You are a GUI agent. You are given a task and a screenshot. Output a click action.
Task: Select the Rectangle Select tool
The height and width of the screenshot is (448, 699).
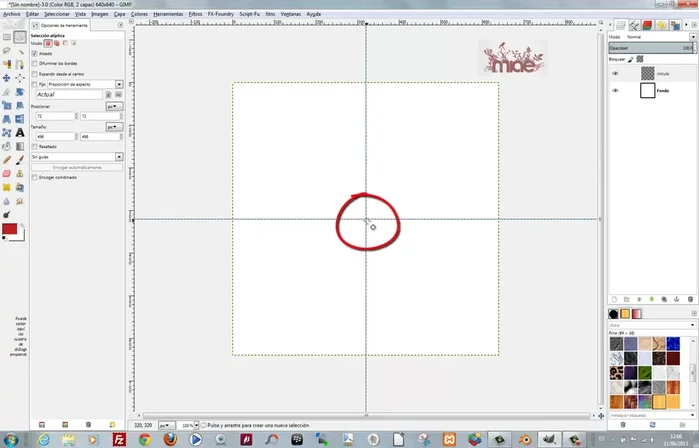(x=6, y=37)
